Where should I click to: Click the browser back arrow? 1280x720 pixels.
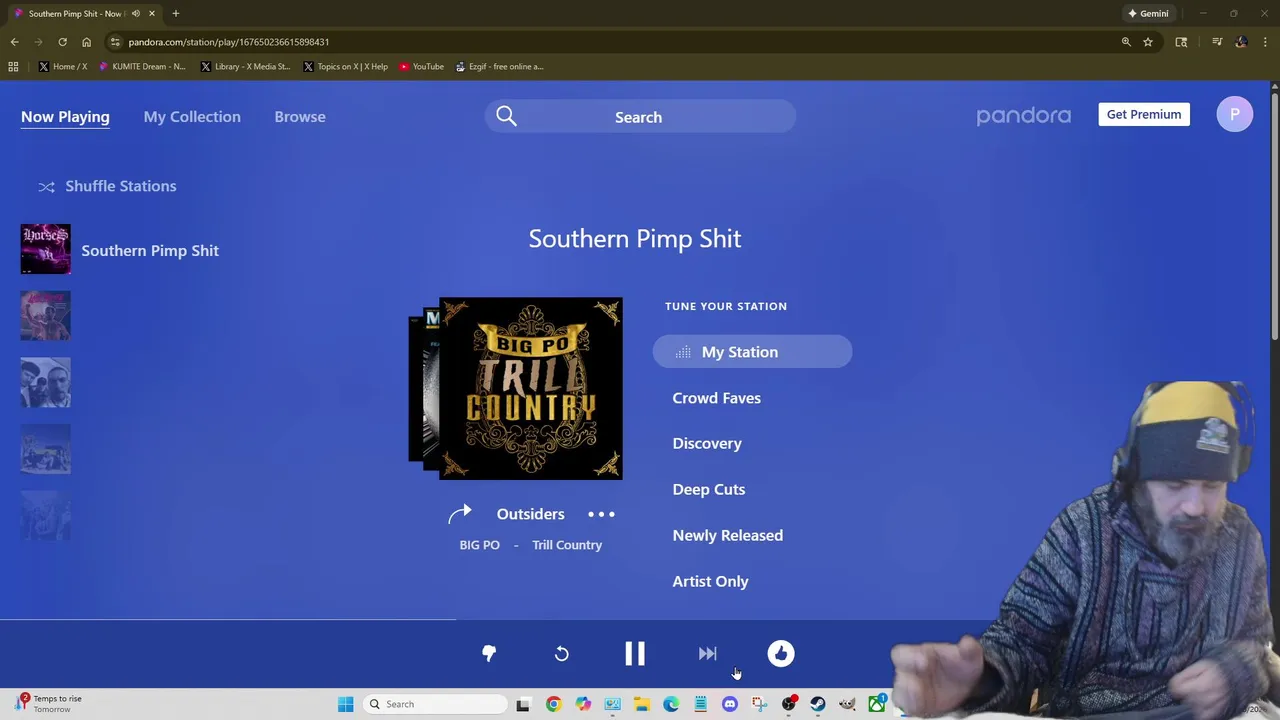click(x=14, y=42)
